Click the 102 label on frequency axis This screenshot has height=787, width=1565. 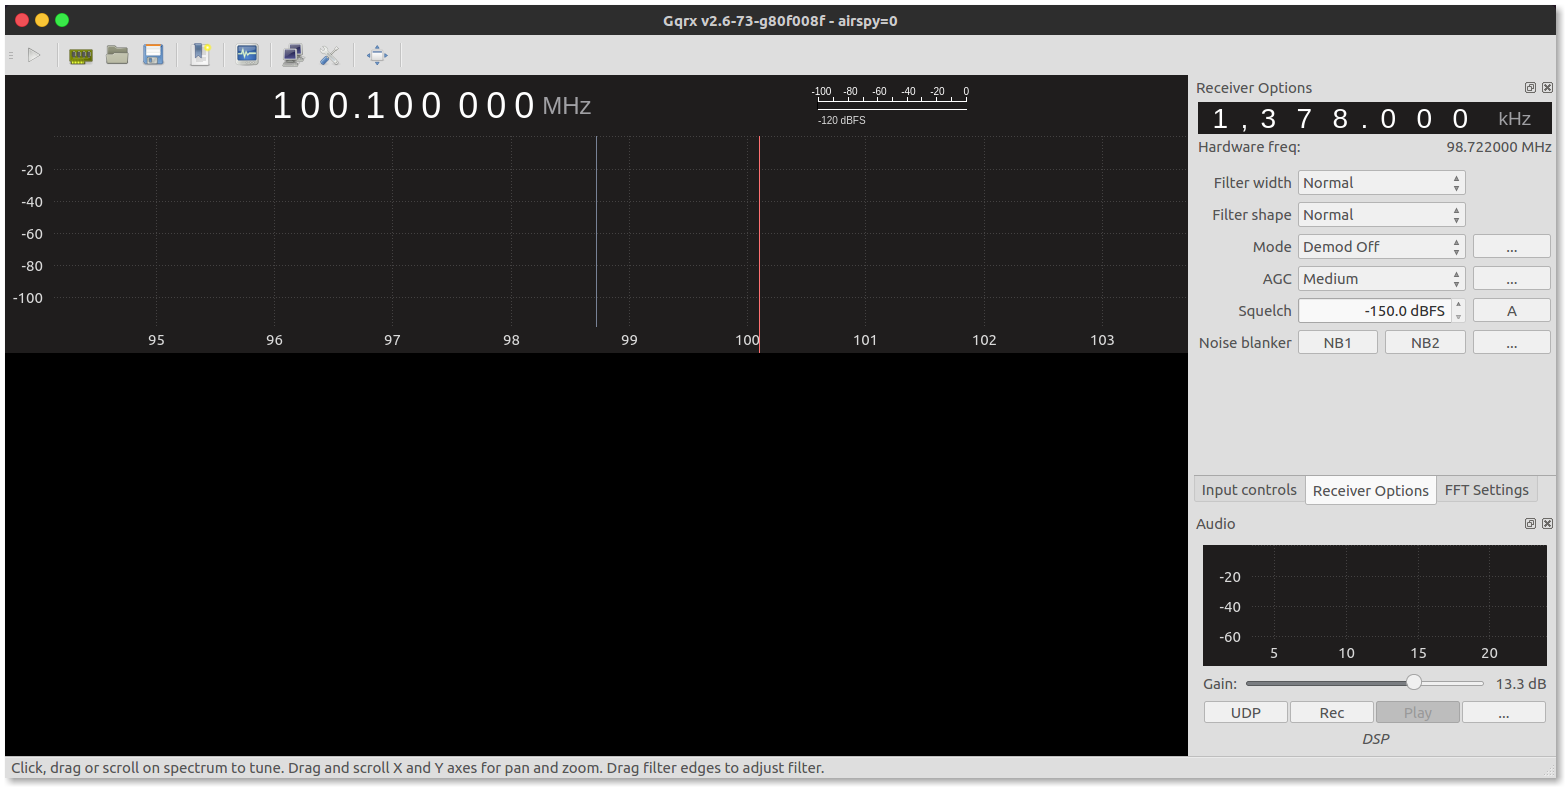[x=984, y=340]
